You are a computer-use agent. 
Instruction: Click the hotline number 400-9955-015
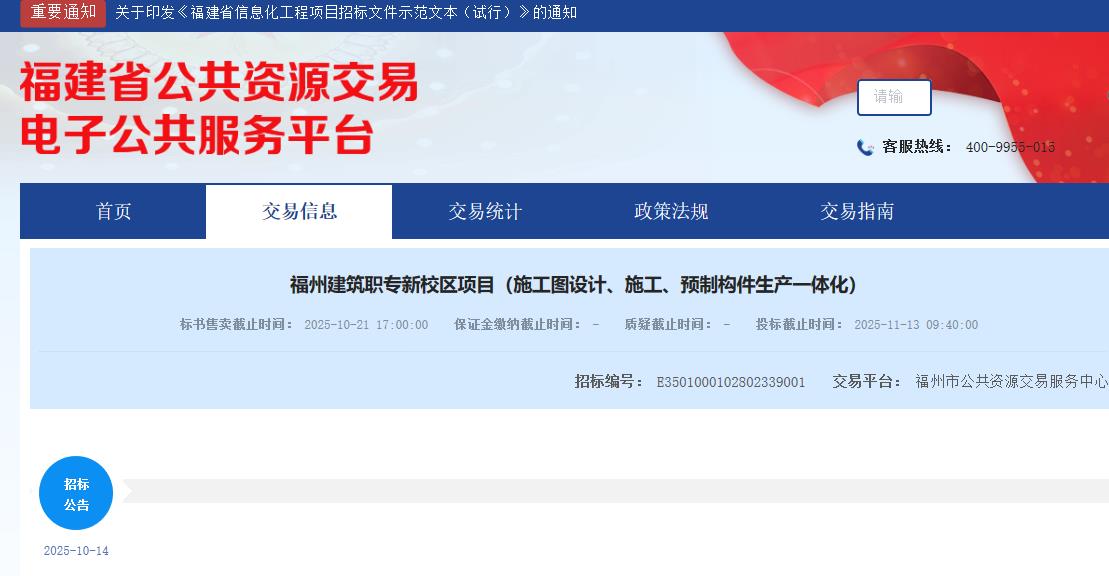1010,147
